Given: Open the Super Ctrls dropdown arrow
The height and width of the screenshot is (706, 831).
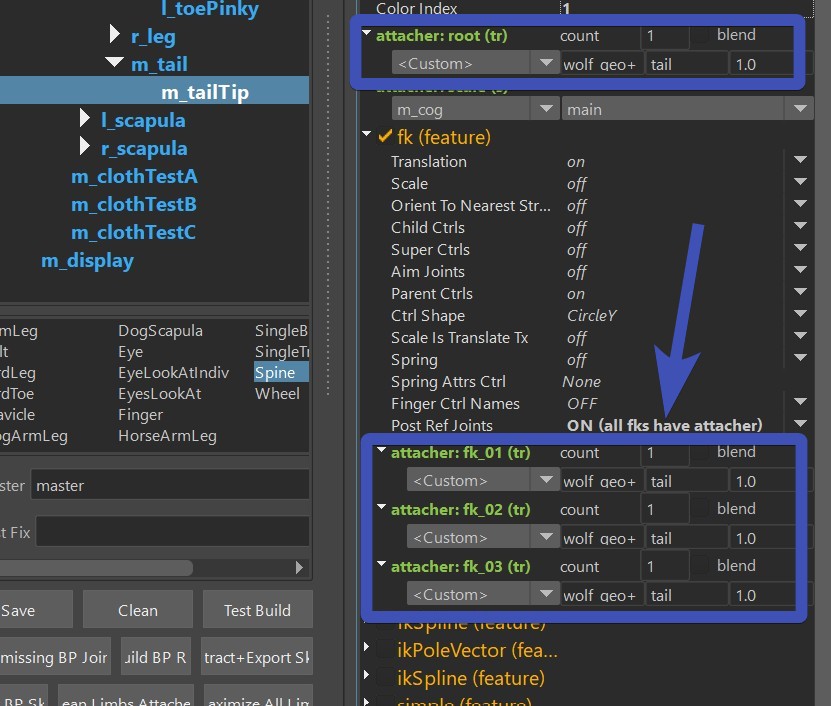Looking at the screenshot, I should coord(800,248).
